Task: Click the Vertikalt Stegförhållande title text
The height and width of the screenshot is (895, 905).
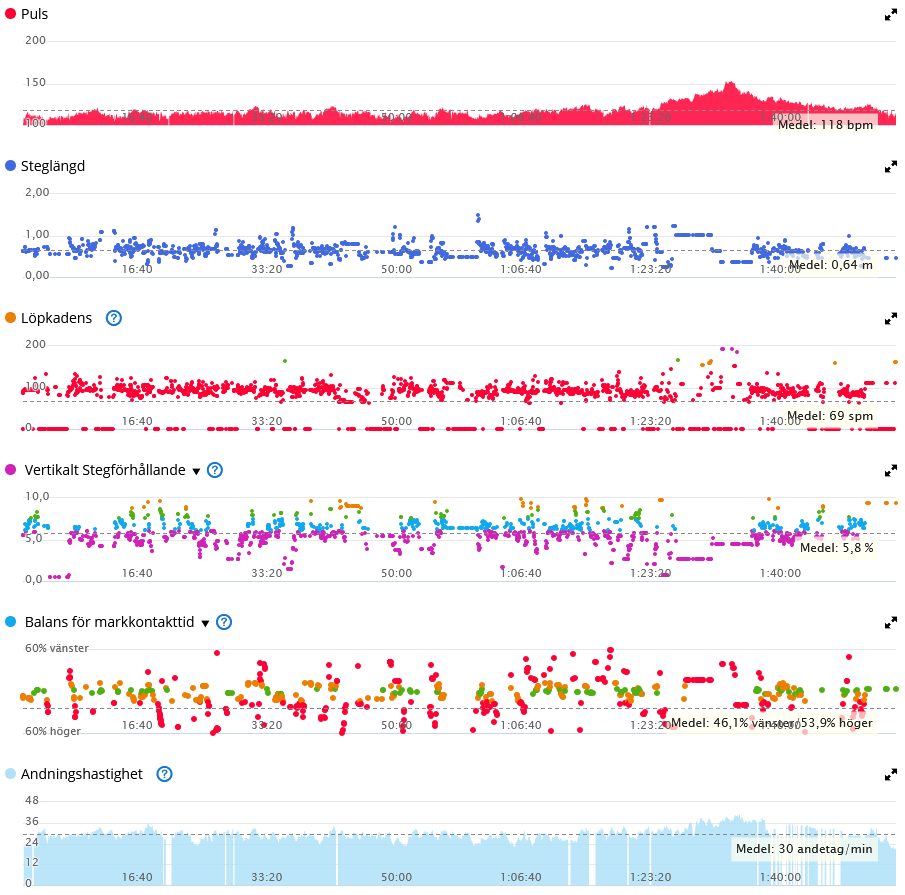Action: 105,470
